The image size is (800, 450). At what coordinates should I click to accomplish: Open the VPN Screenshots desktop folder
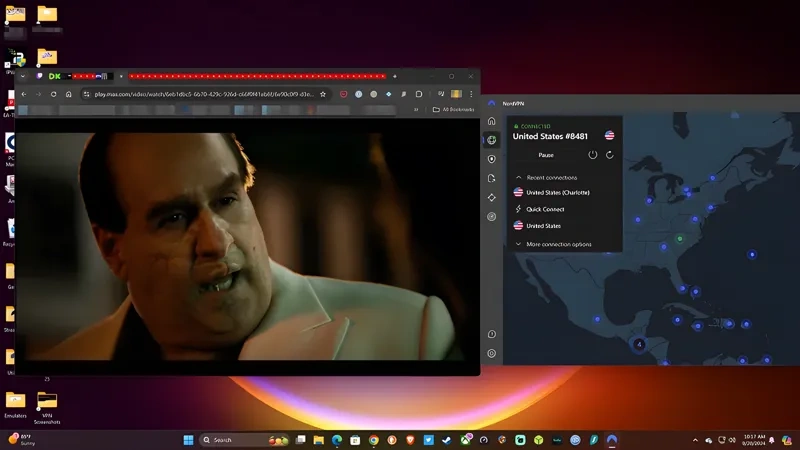46,404
